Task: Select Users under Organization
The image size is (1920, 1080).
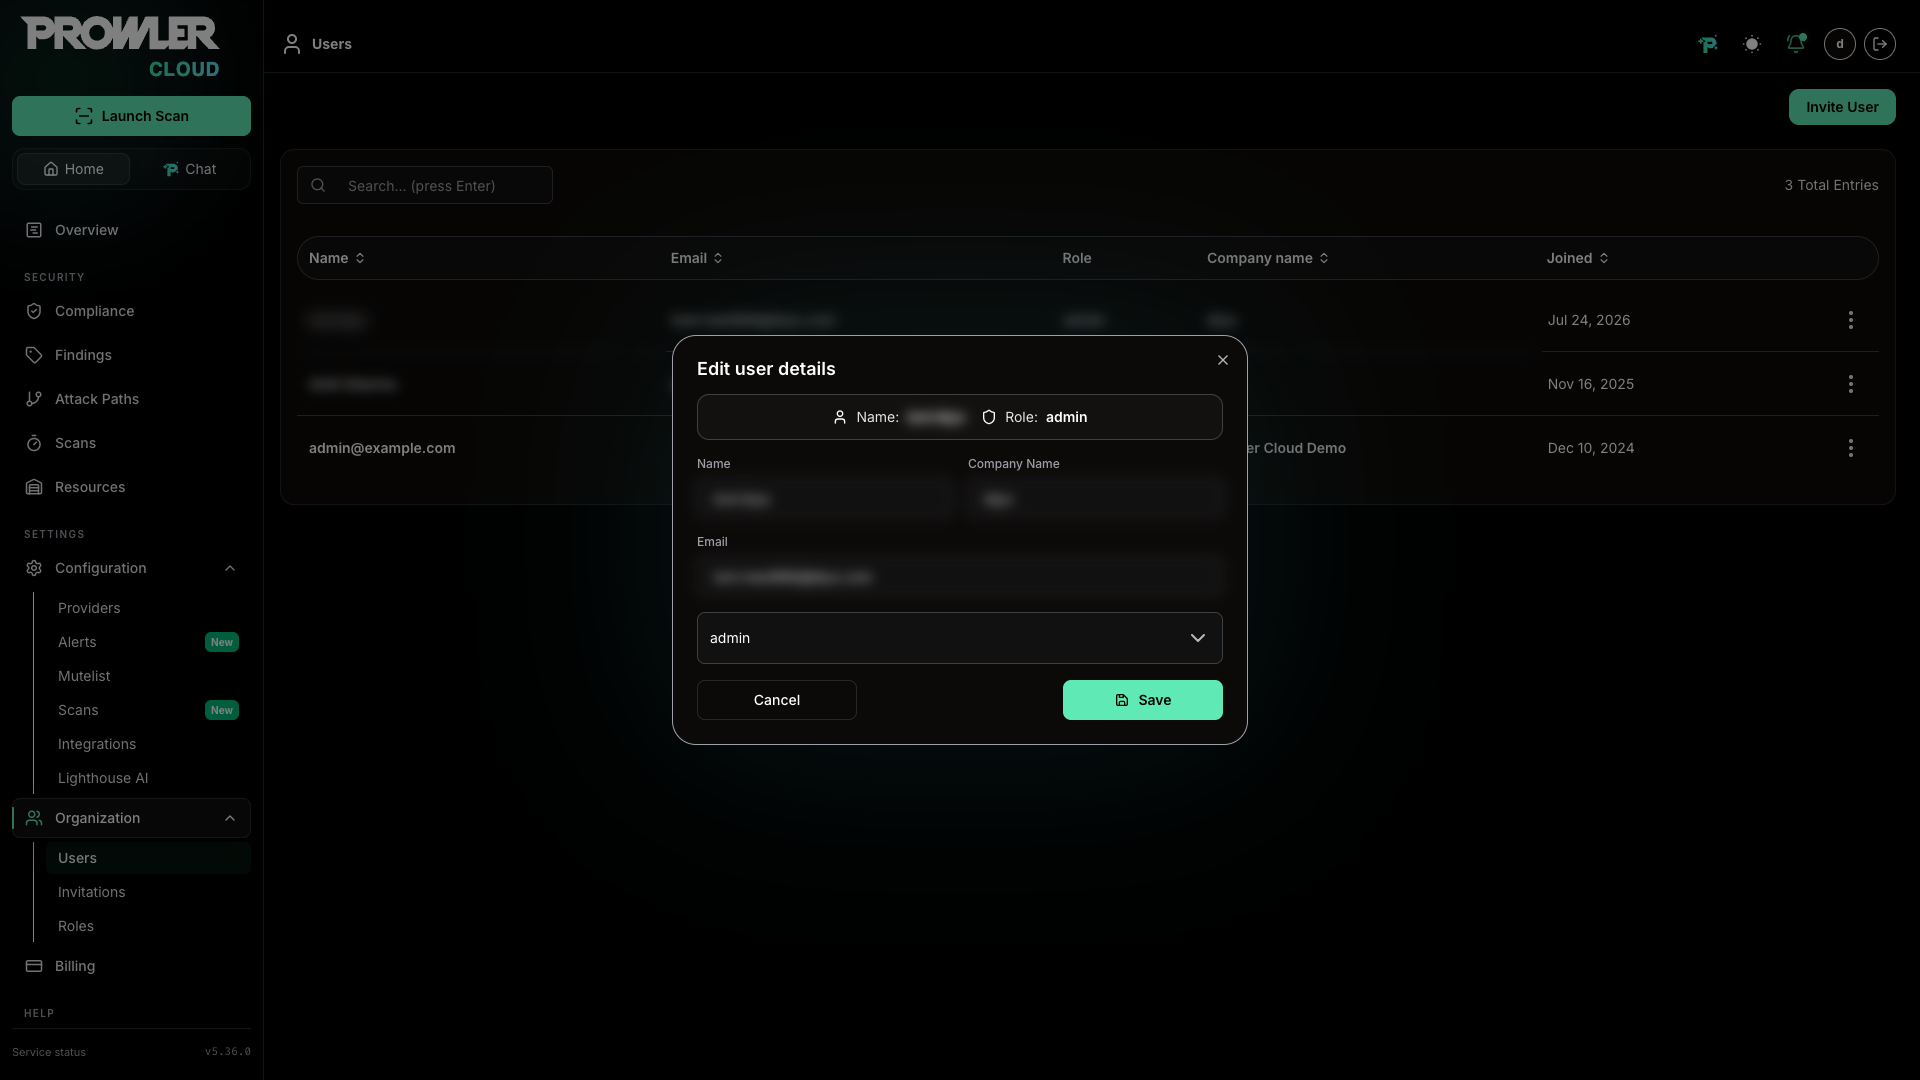Action: click(148, 858)
